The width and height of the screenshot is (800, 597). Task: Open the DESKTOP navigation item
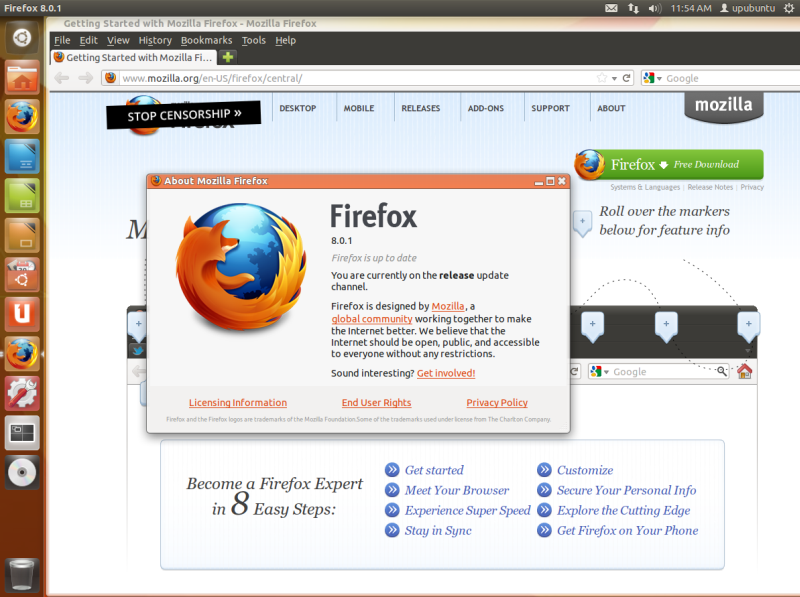(x=297, y=108)
